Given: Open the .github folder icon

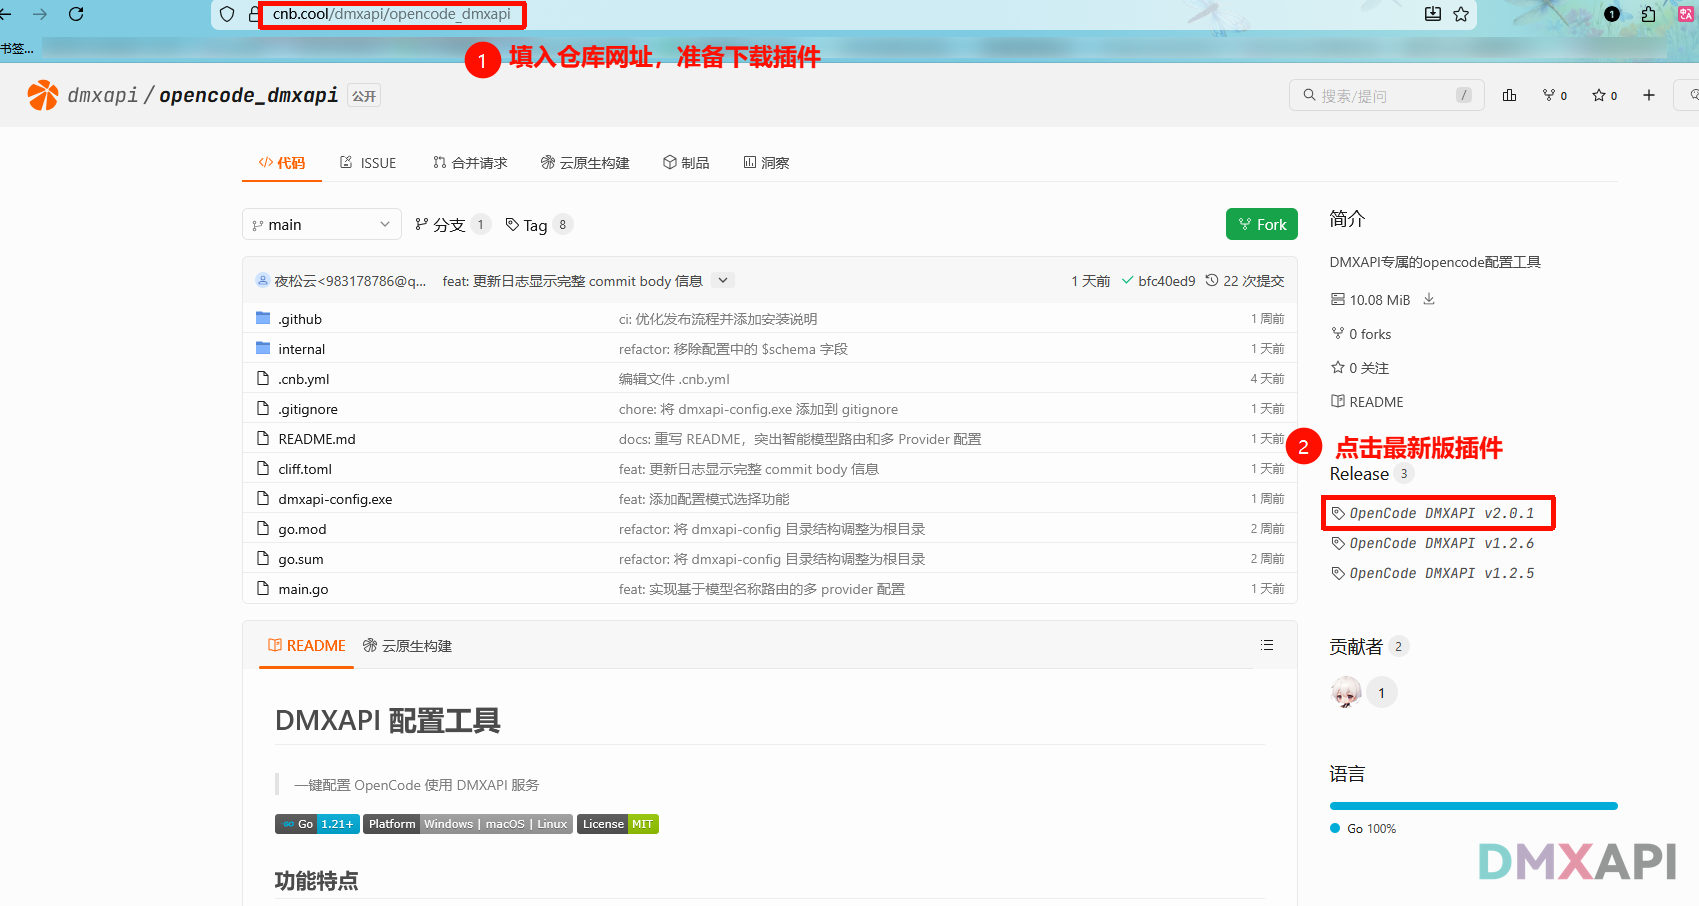Looking at the screenshot, I should [x=260, y=318].
